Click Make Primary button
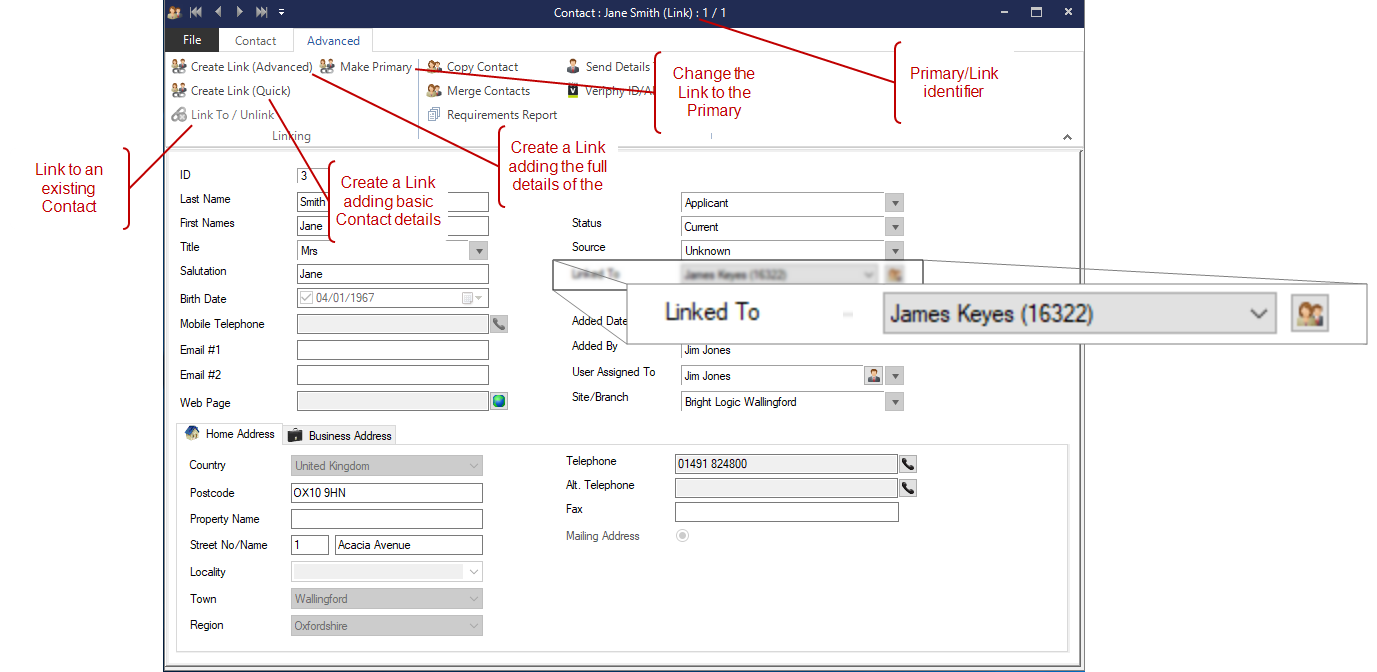Screen dimensions: 1377x672 [366, 67]
